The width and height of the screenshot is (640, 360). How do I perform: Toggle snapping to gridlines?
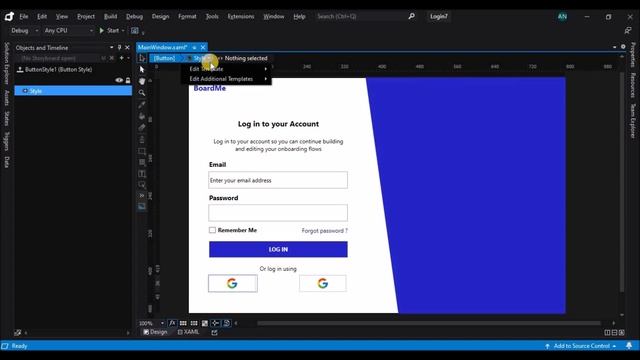pyautogui.click(x=194, y=323)
